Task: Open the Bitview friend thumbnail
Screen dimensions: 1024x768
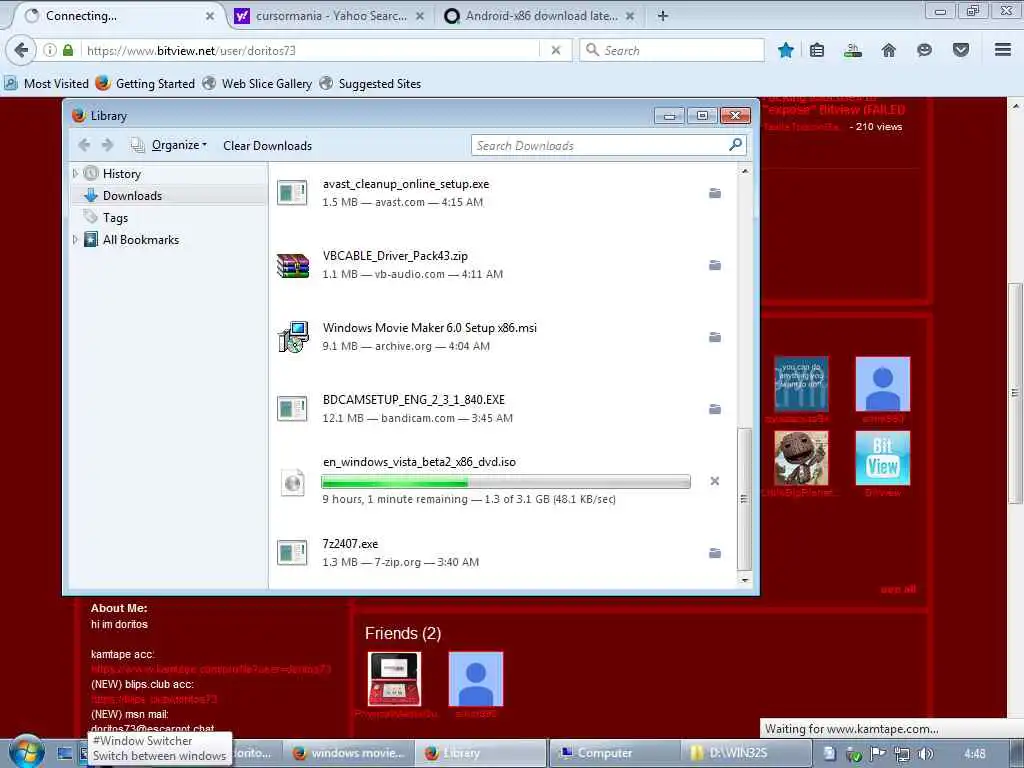Action: (882, 458)
